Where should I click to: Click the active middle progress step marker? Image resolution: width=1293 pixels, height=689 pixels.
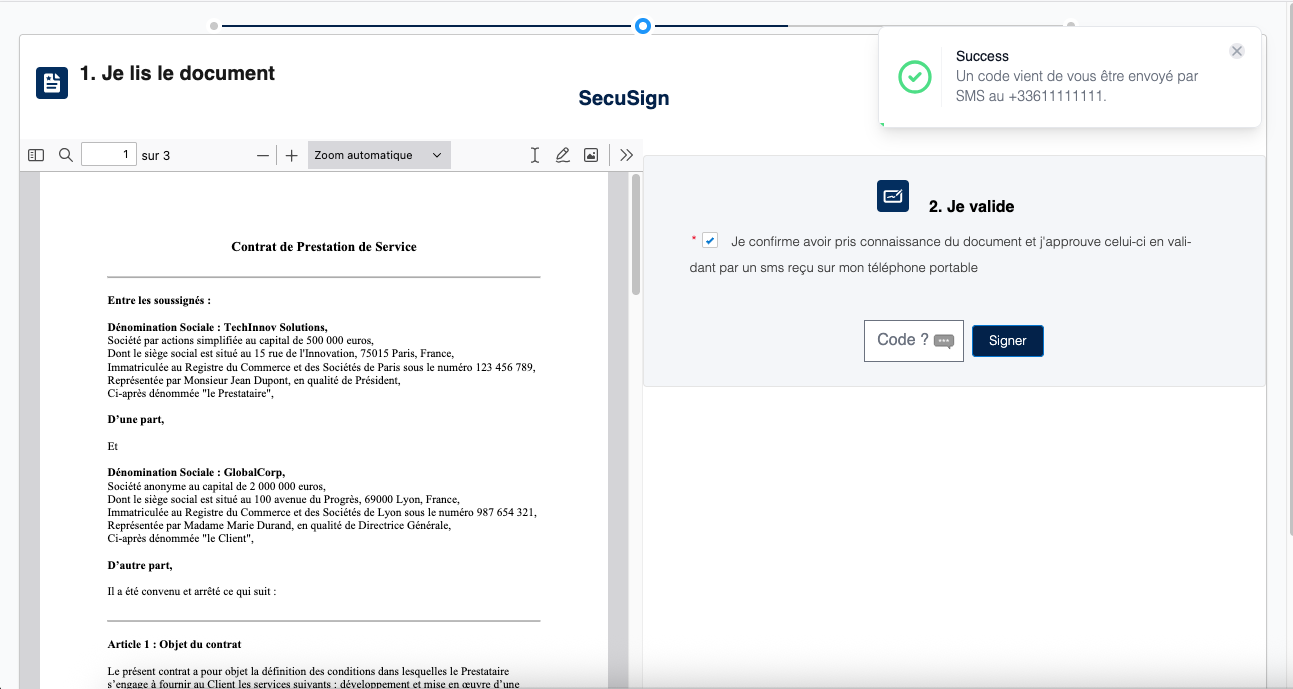(643, 26)
